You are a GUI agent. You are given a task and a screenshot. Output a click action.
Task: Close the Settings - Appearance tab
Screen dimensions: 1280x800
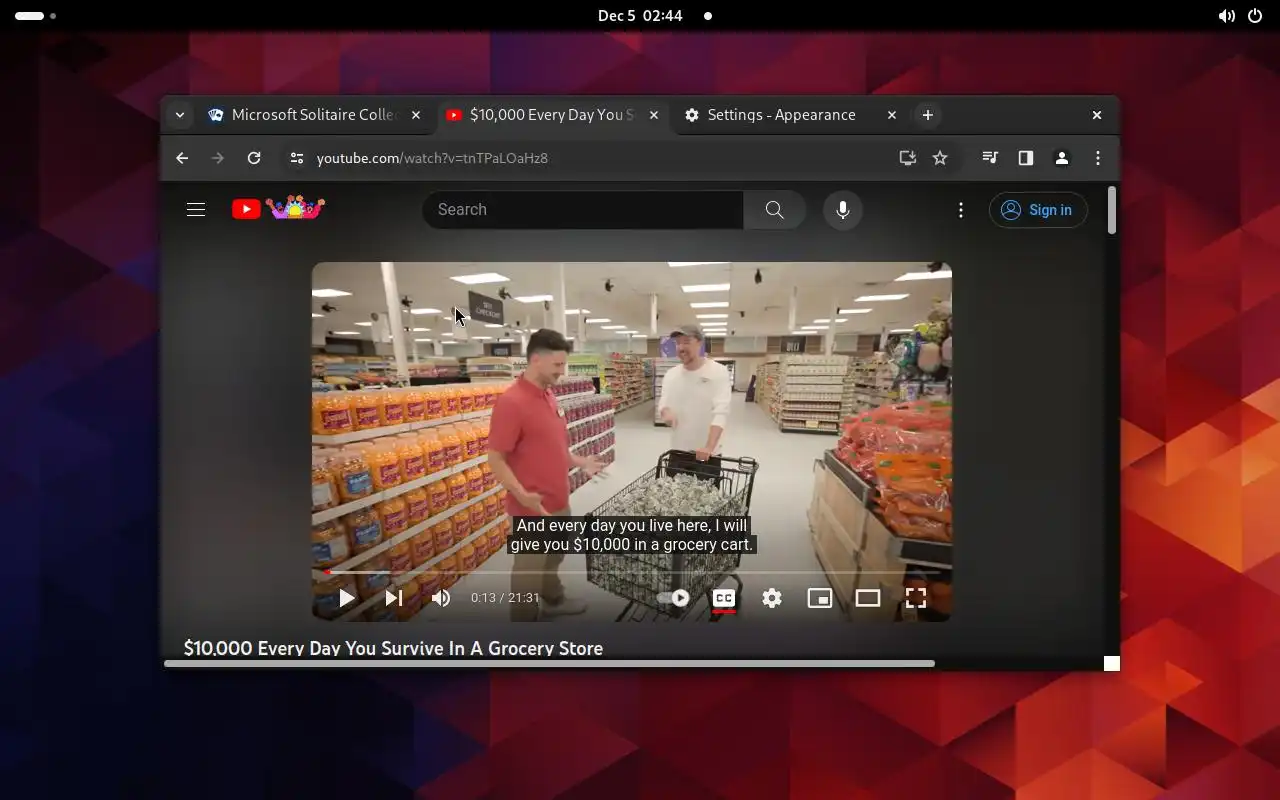click(892, 115)
